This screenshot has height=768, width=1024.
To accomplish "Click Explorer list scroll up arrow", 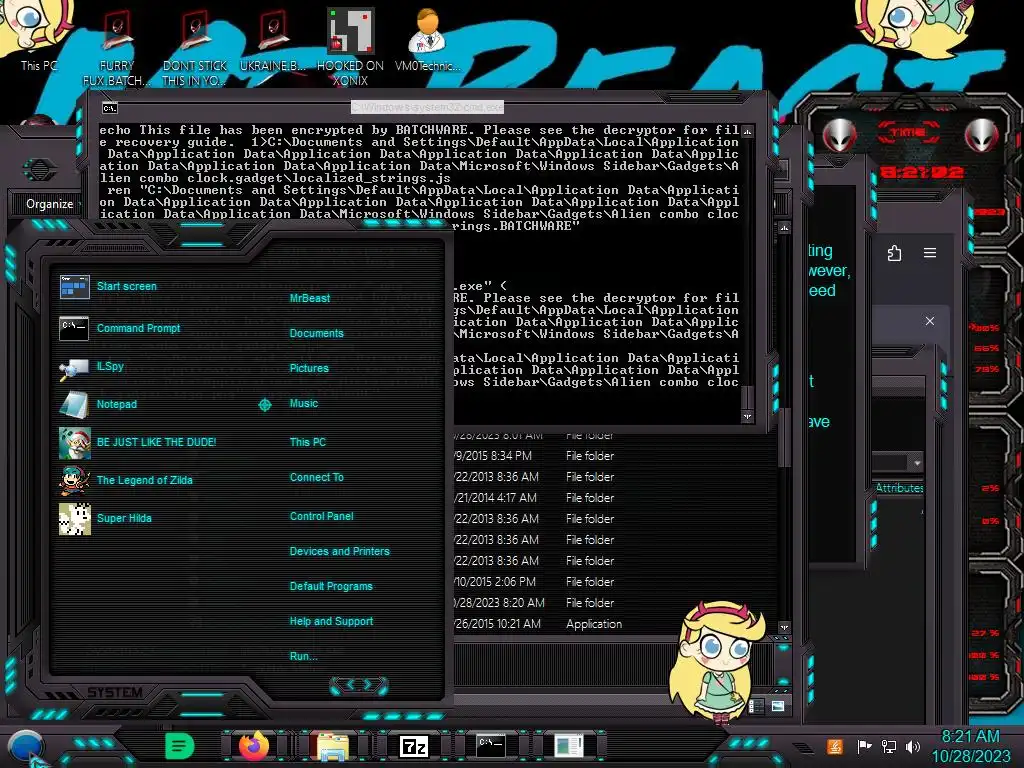I will [784, 228].
